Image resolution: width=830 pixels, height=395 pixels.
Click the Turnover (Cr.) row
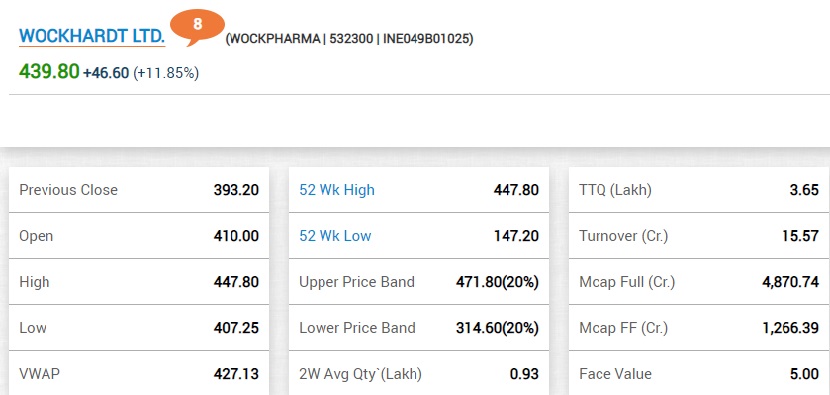click(x=699, y=236)
